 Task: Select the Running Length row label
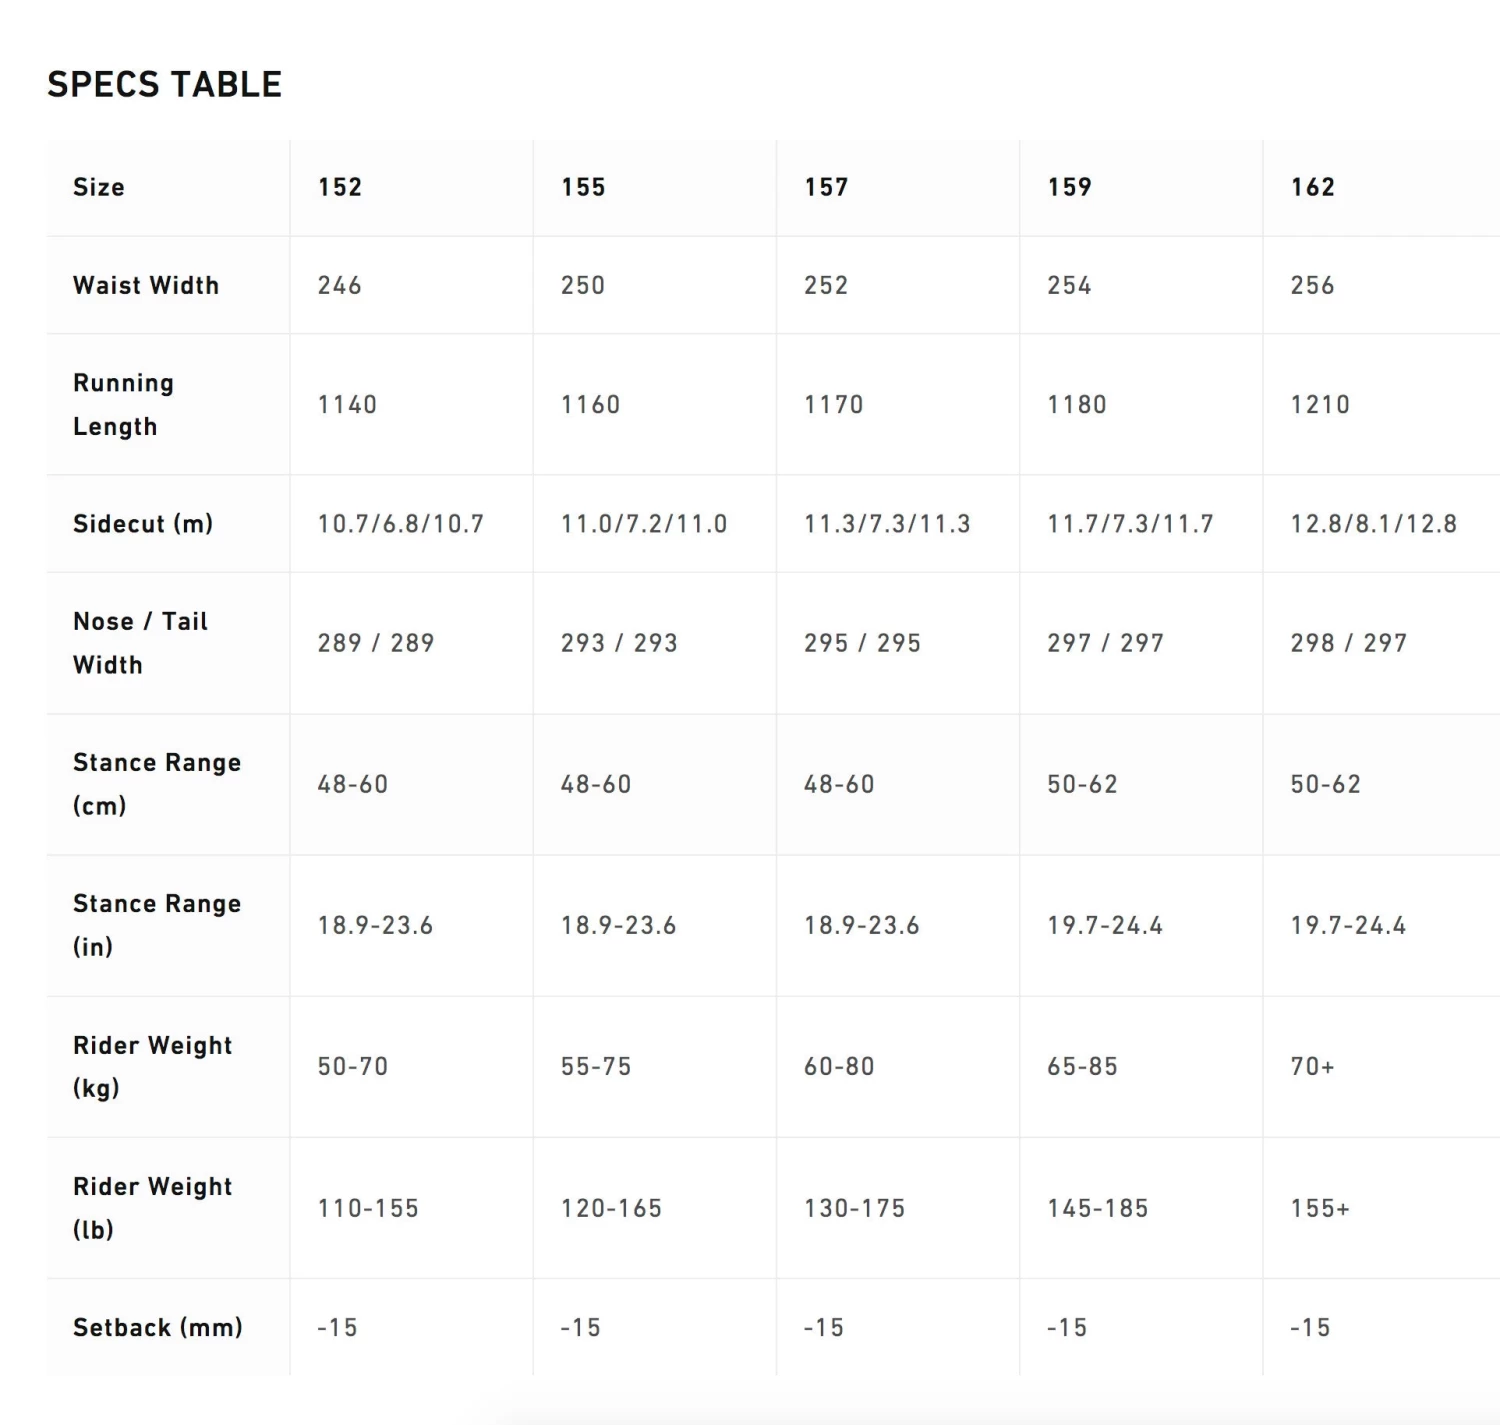click(123, 404)
